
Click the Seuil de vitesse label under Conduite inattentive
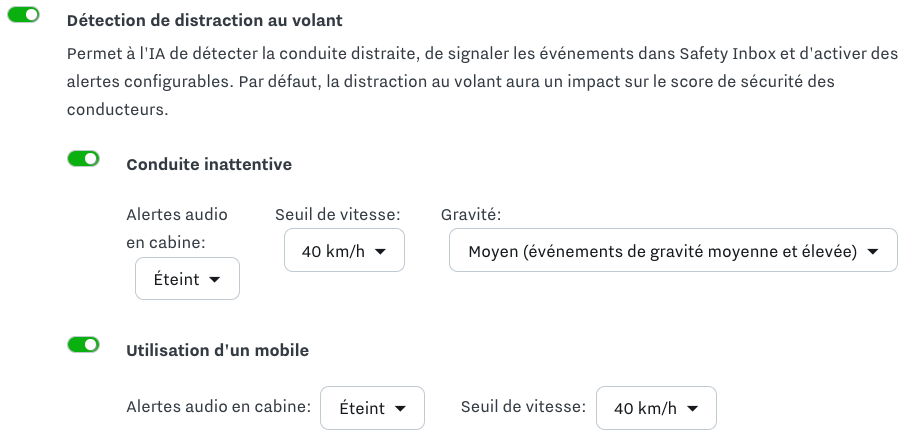point(337,214)
